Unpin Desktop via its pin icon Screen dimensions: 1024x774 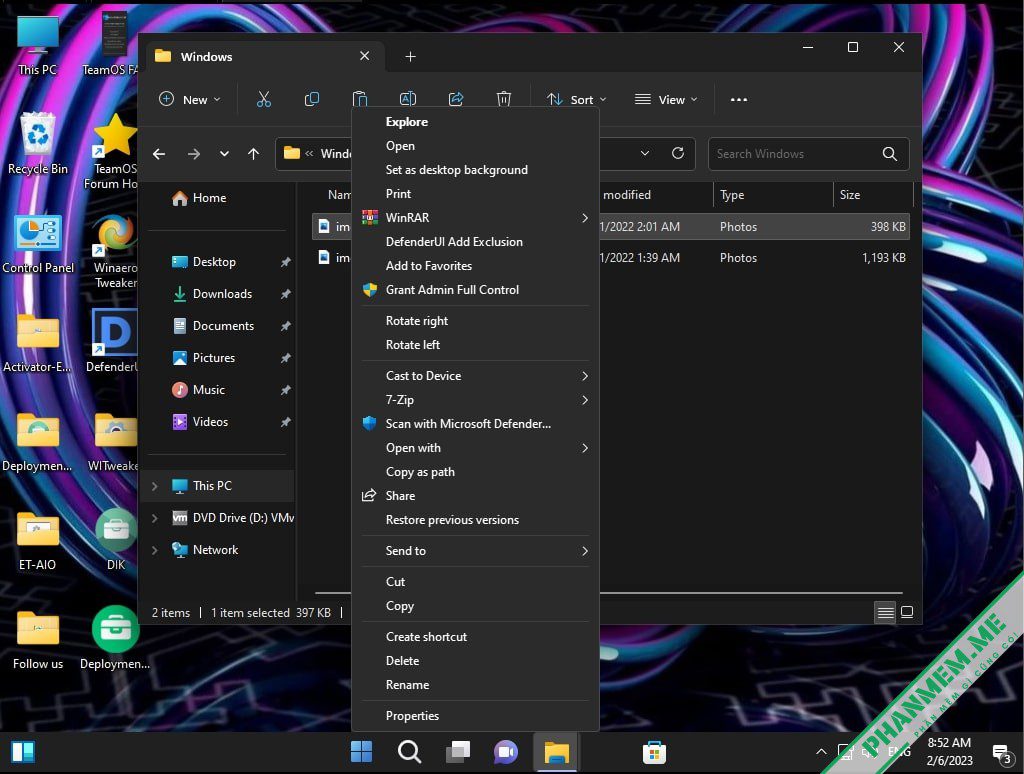coord(285,262)
